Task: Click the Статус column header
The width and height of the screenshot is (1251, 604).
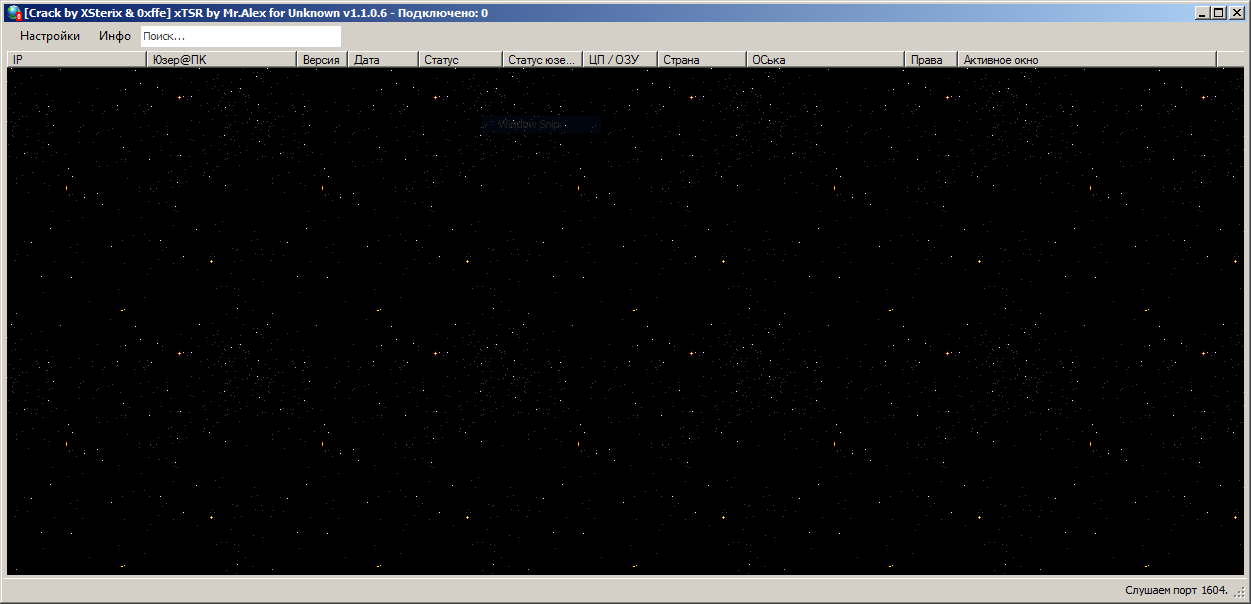Action: [x=460, y=60]
